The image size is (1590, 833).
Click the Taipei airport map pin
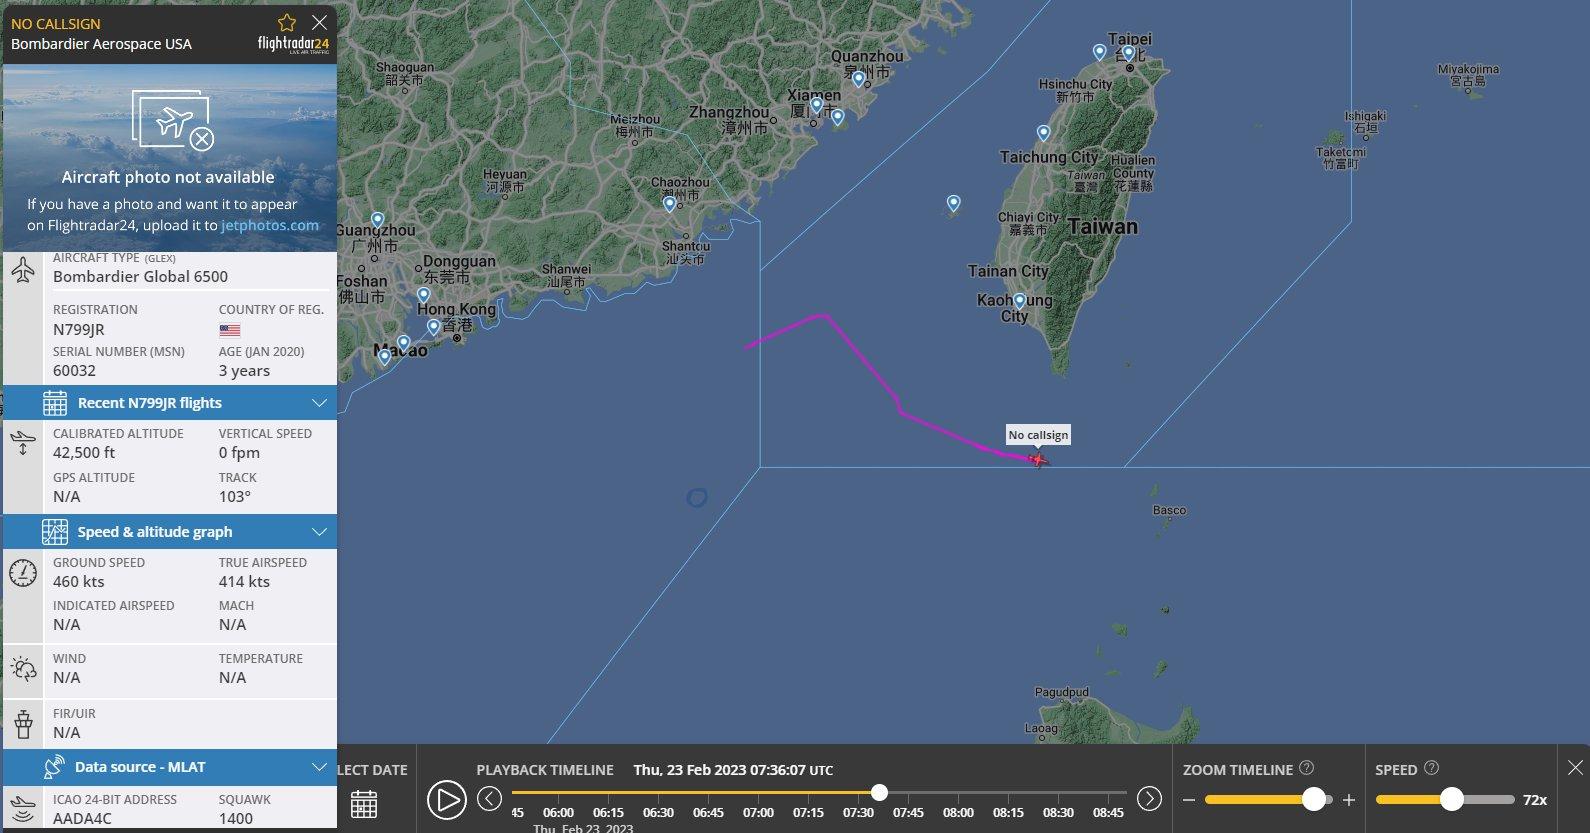point(1129,54)
